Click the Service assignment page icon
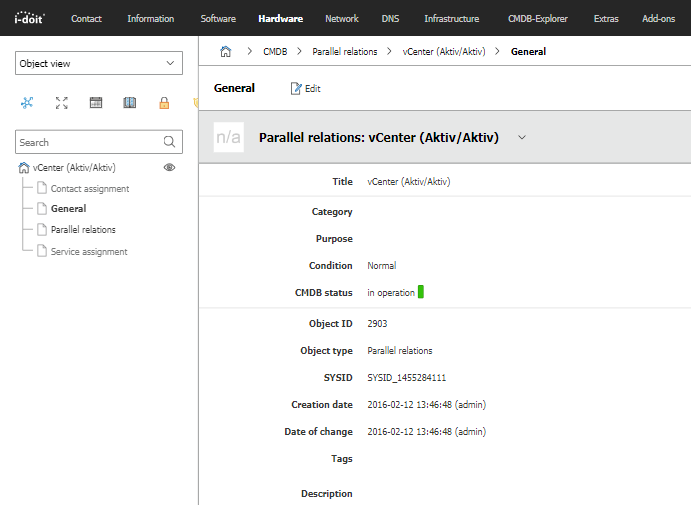691x505 pixels. (42, 251)
